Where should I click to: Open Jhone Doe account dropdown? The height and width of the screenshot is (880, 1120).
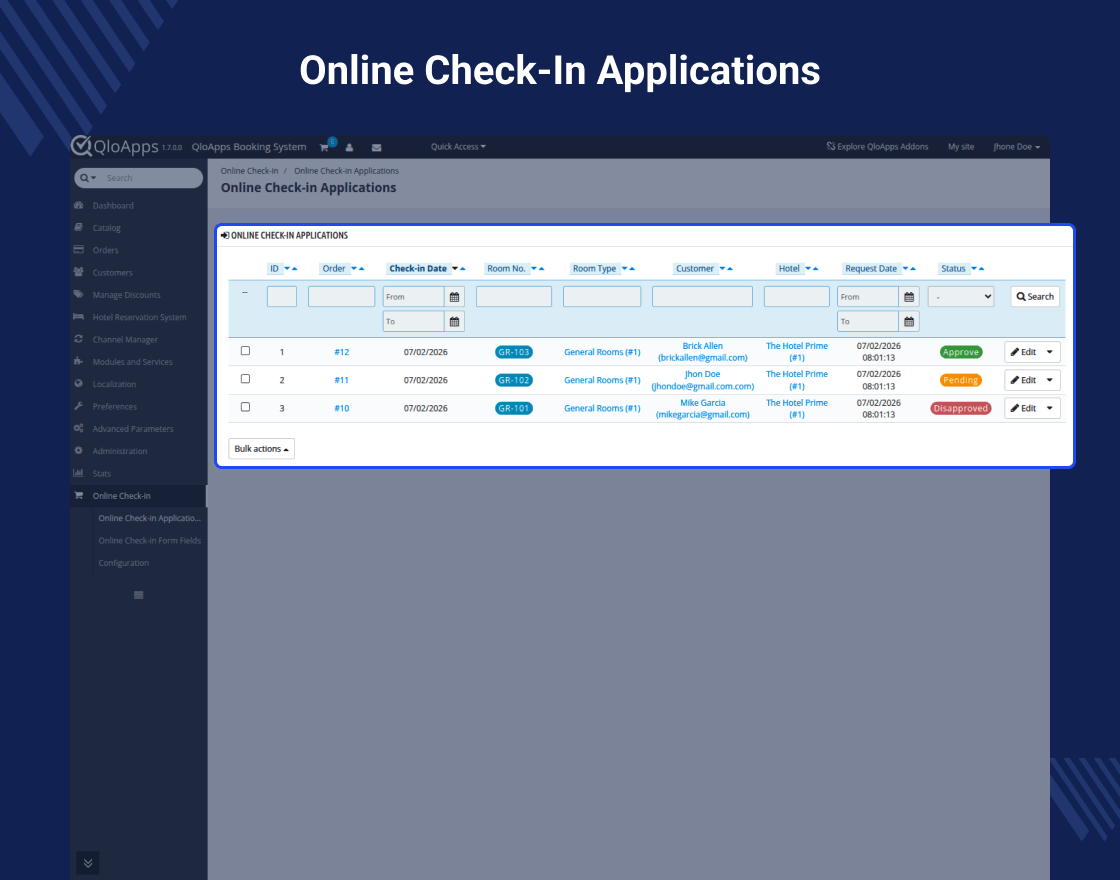[1016, 146]
